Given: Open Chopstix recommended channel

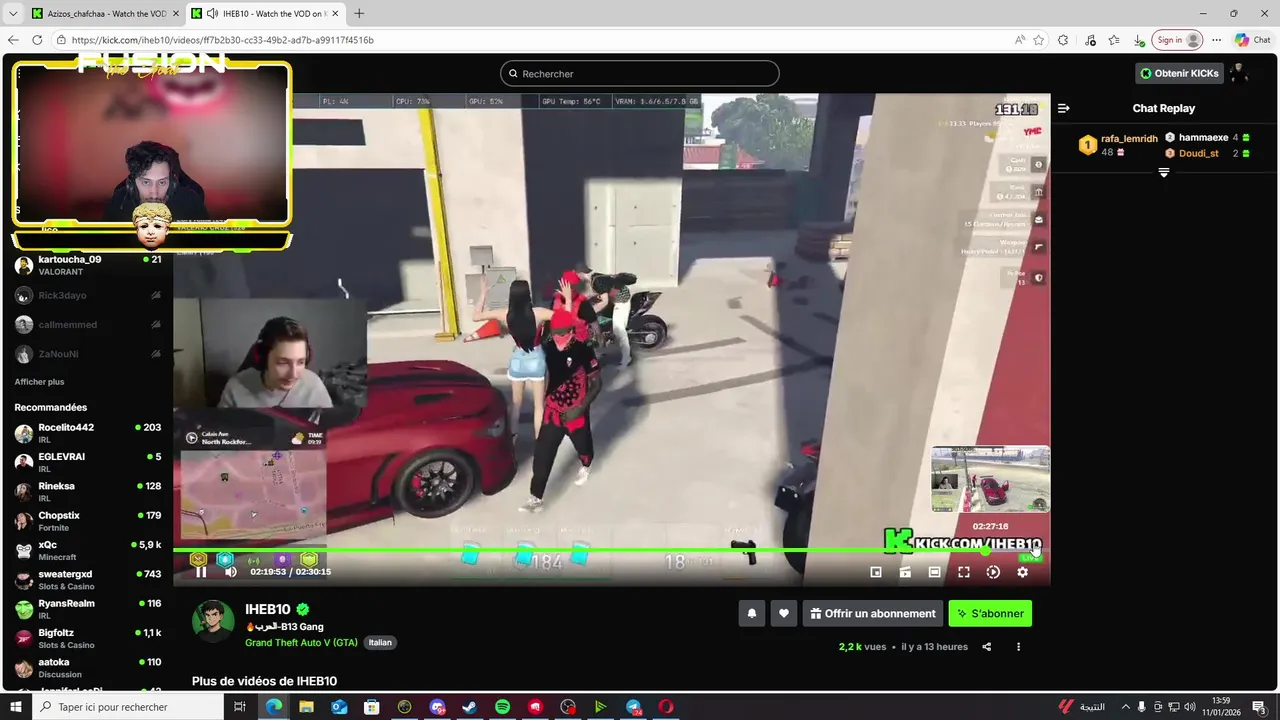Looking at the screenshot, I should click(x=88, y=521).
